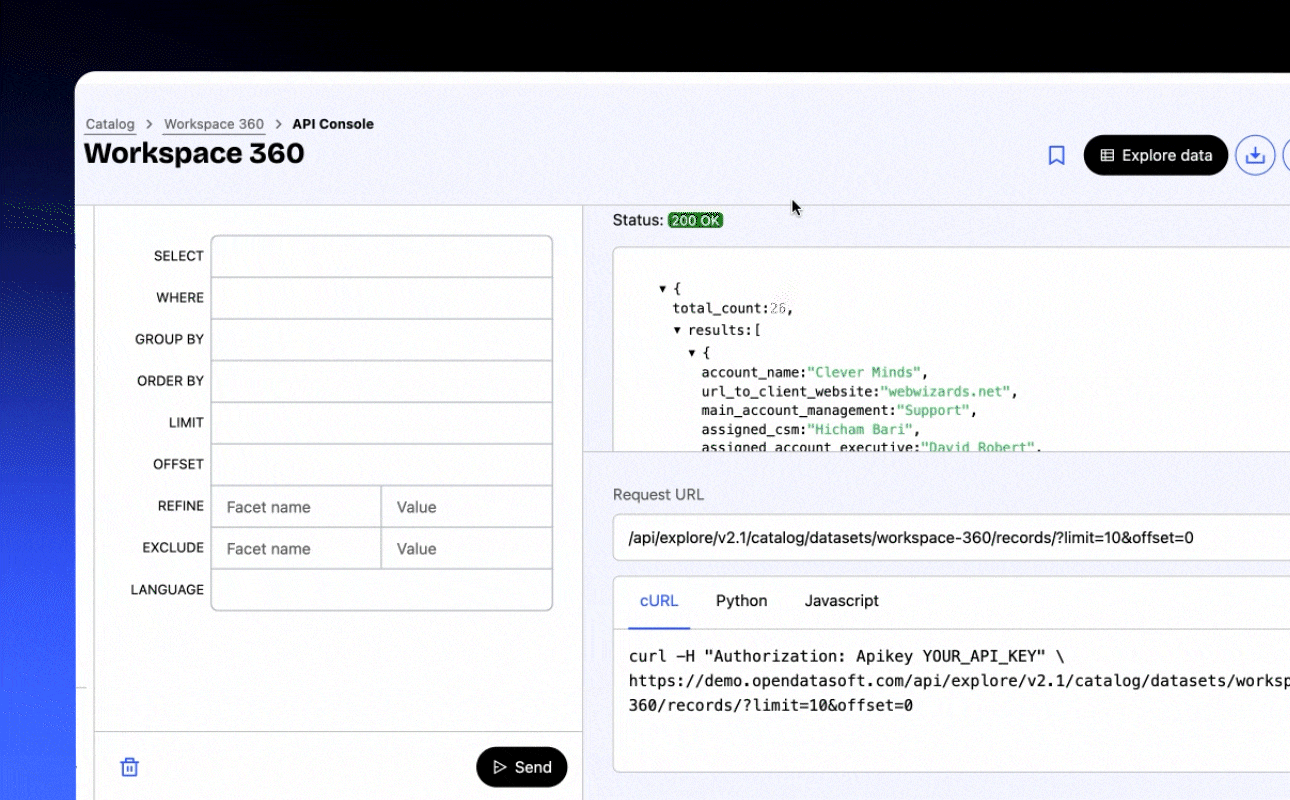Collapse the results array

[x=677, y=330]
